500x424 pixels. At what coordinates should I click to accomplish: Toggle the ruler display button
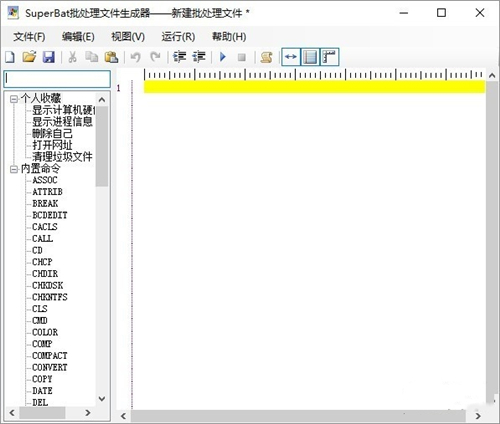pos(329,57)
